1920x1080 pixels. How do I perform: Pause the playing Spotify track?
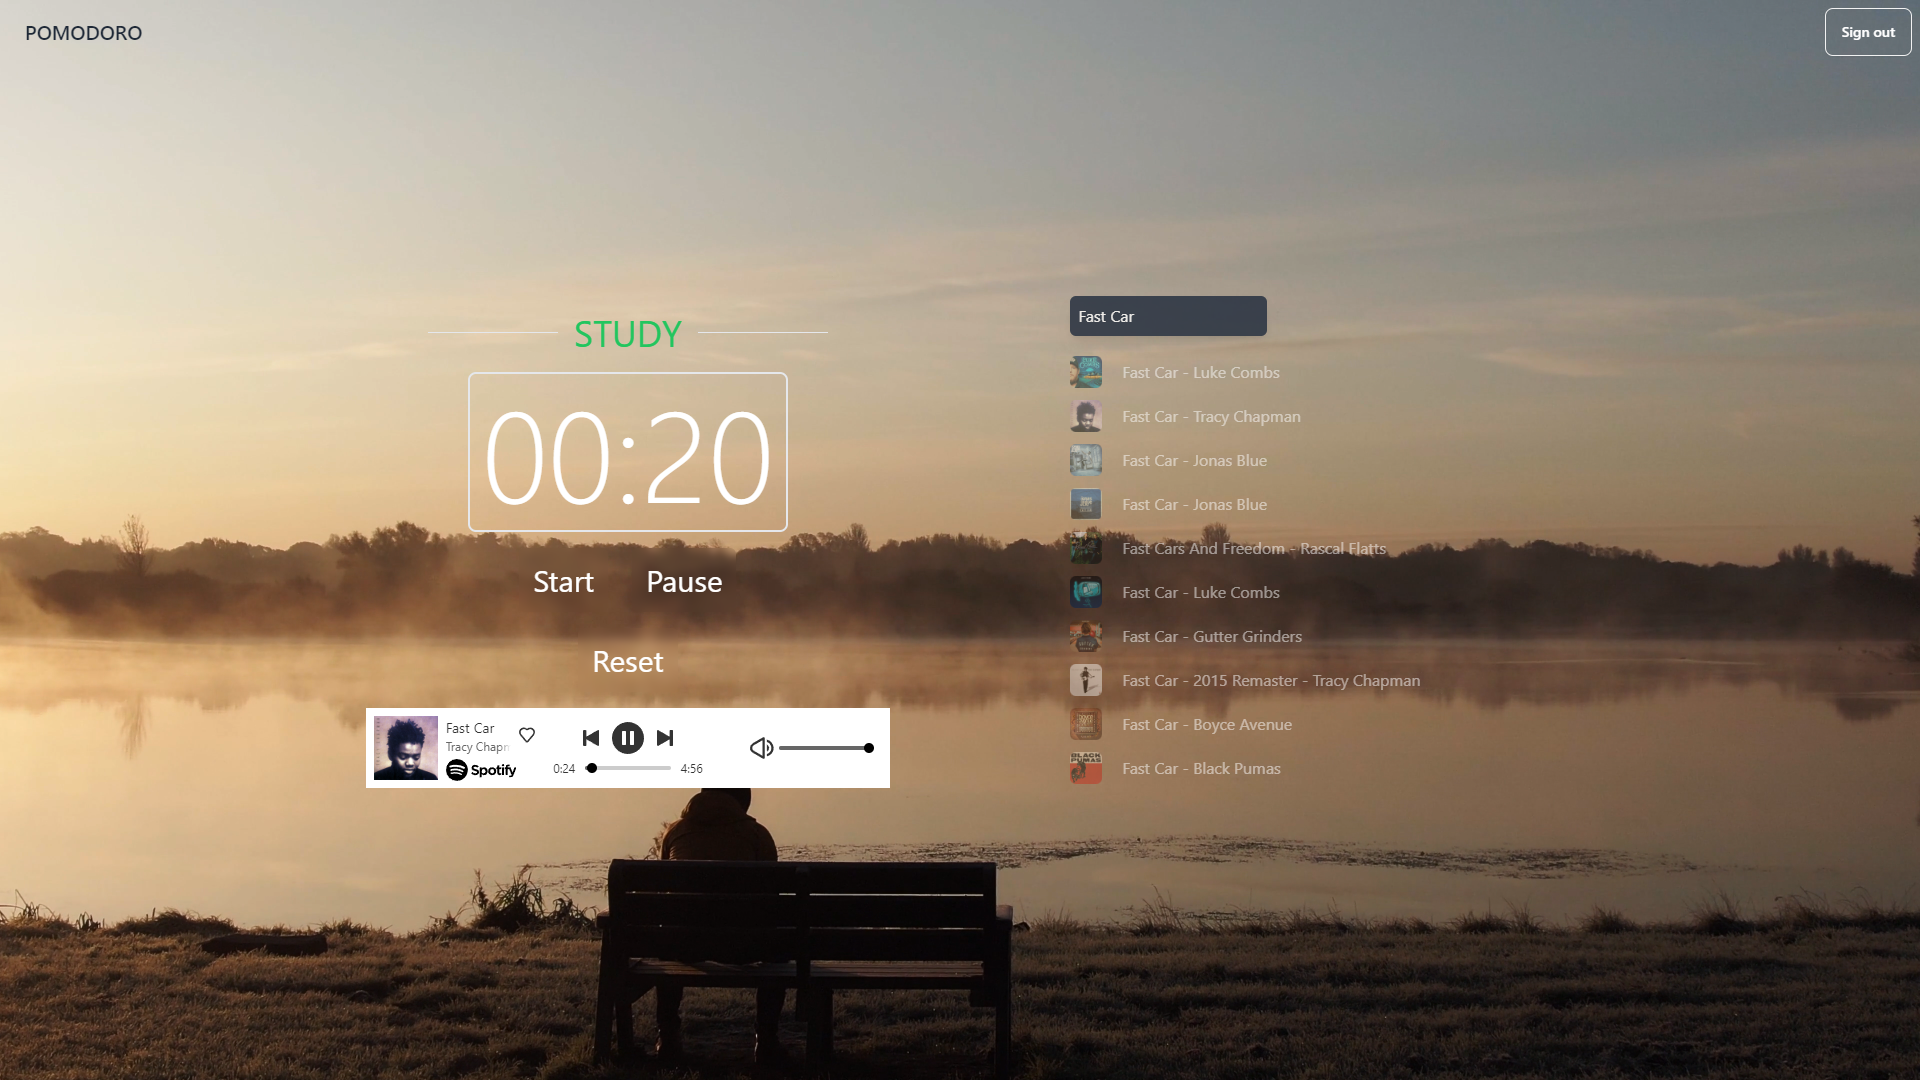pyautogui.click(x=627, y=738)
